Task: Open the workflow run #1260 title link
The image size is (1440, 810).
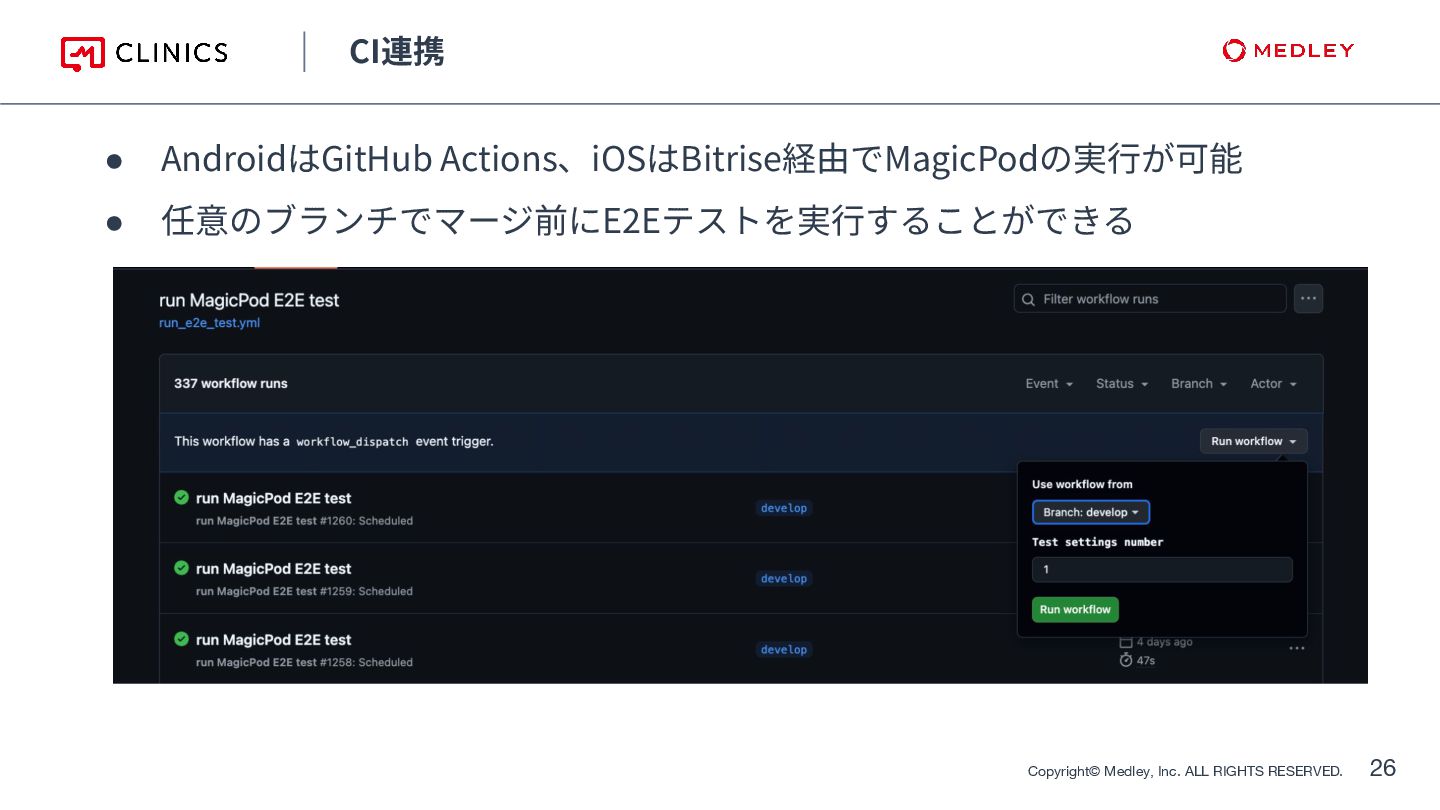Action: 273,498
